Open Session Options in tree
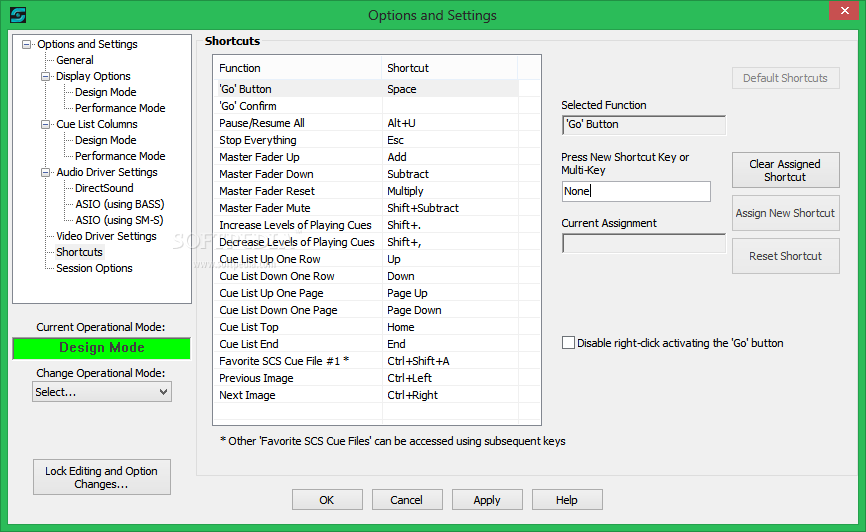 (94, 268)
